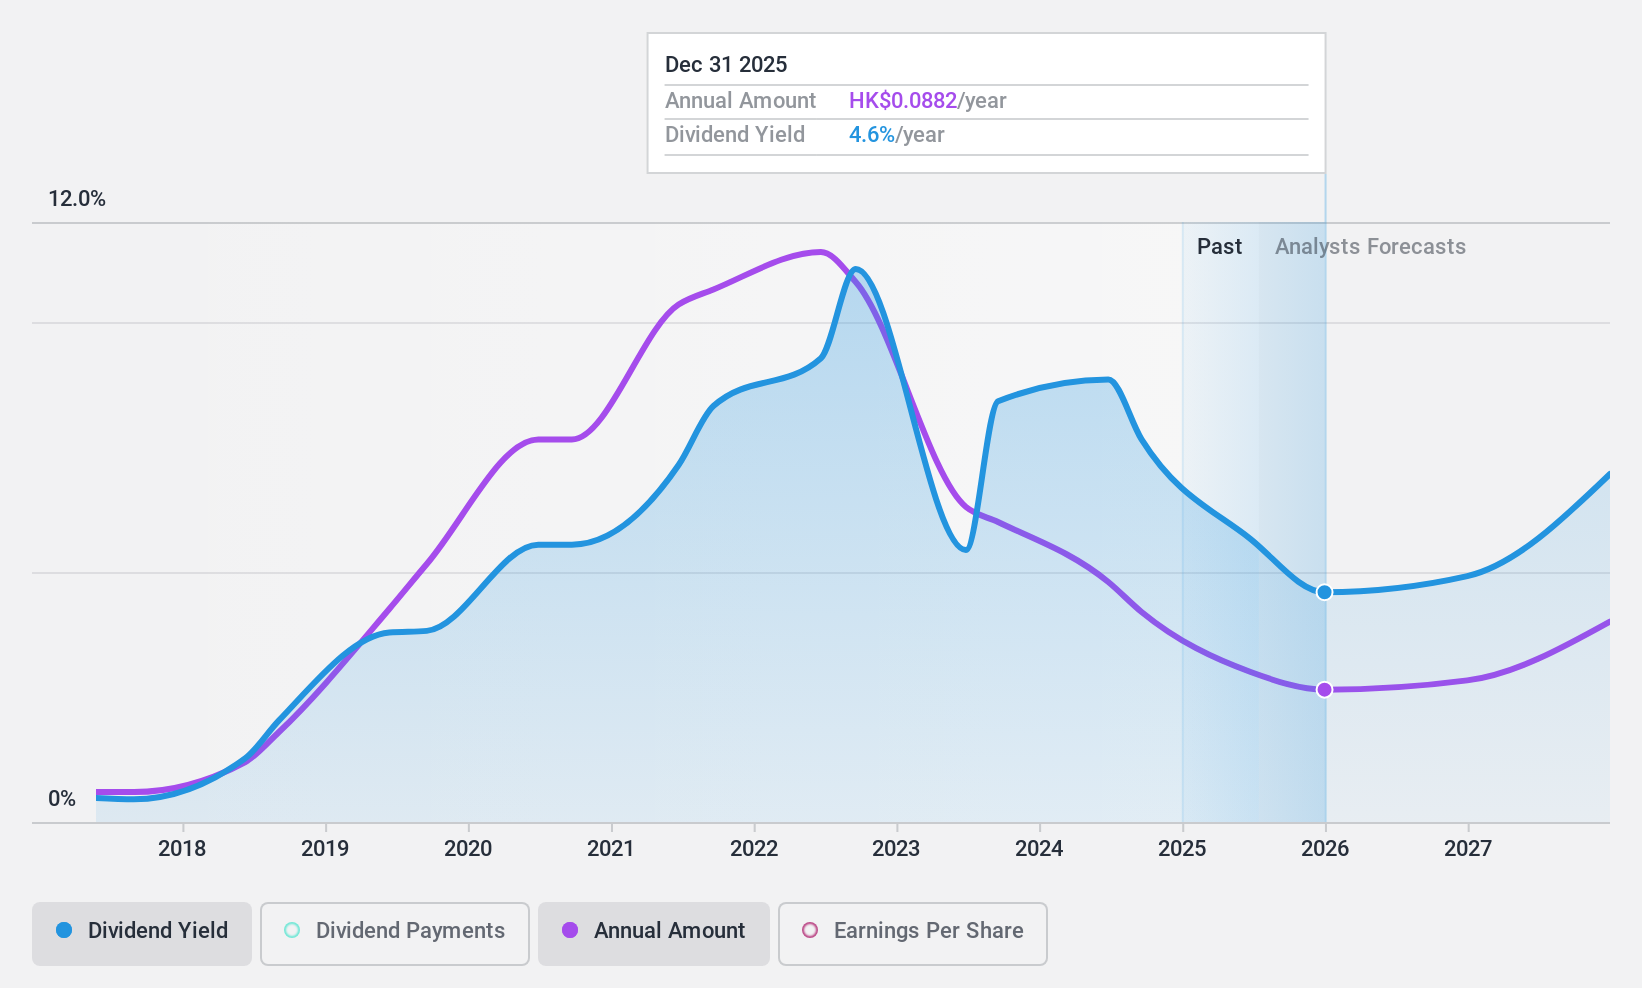Click the 2024 axis label
Image resolution: width=1642 pixels, height=988 pixels.
pyautogui.click(x=1039, y=849)
